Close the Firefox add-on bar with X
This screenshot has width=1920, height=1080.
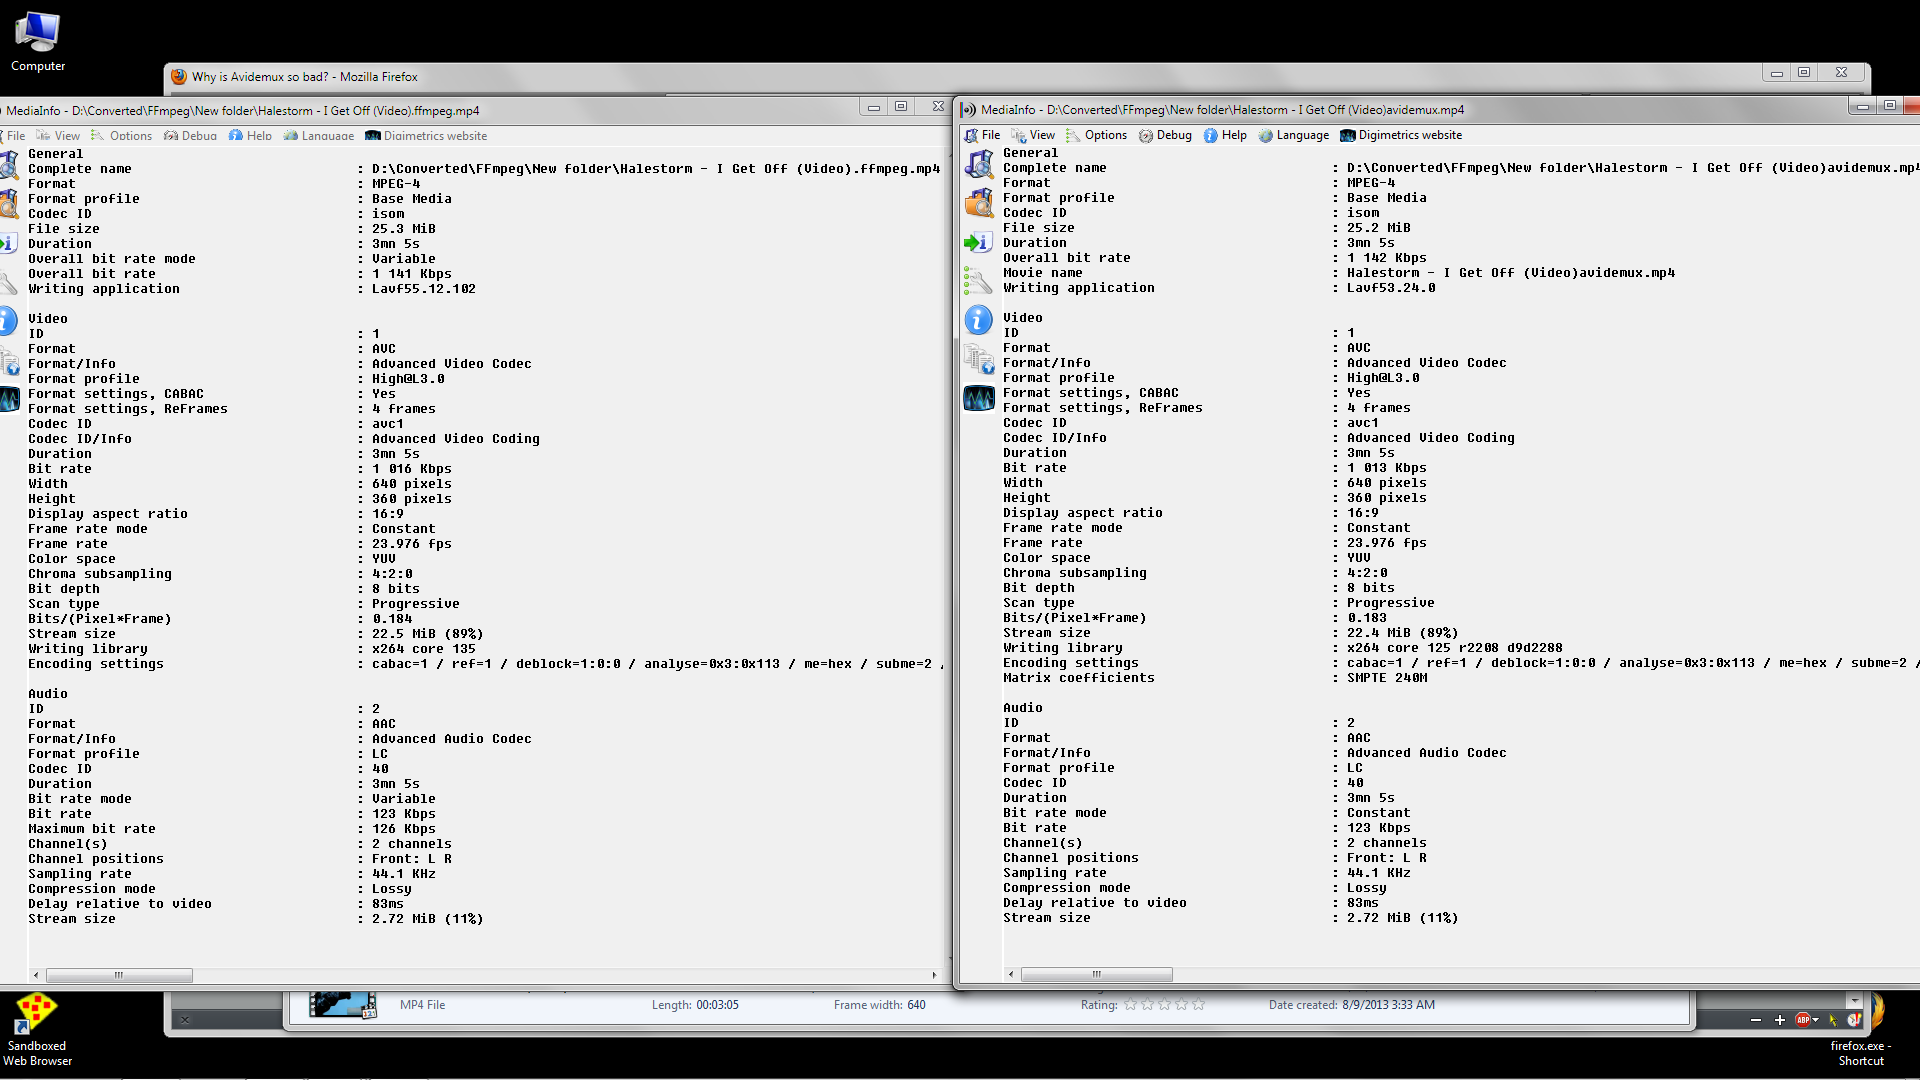pyautogui.click(x=184, y=1020)
